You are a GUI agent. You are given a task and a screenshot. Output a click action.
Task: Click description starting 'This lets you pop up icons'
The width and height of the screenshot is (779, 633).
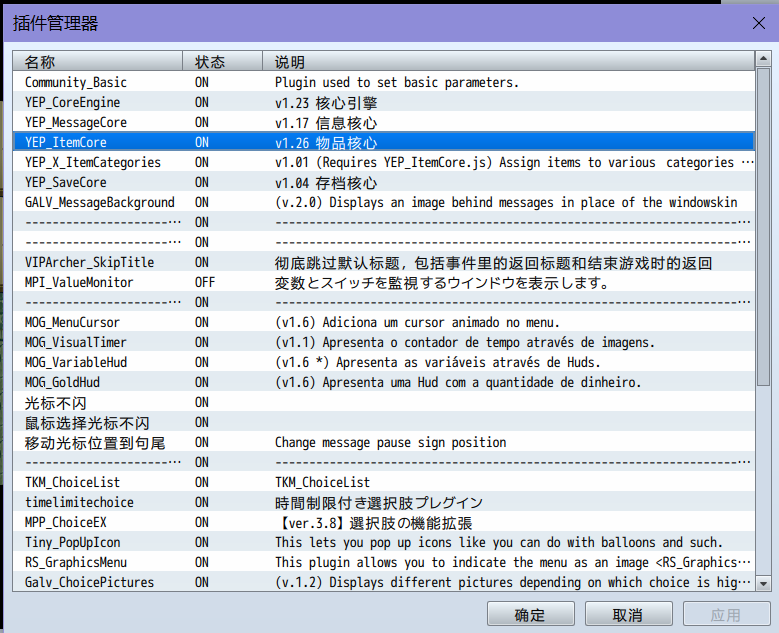pyautogui.click(x=499, y=543)
